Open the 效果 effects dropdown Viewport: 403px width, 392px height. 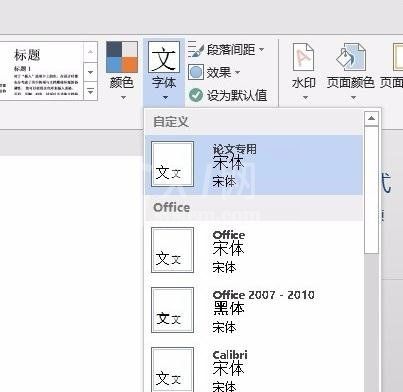click(214, 72)
